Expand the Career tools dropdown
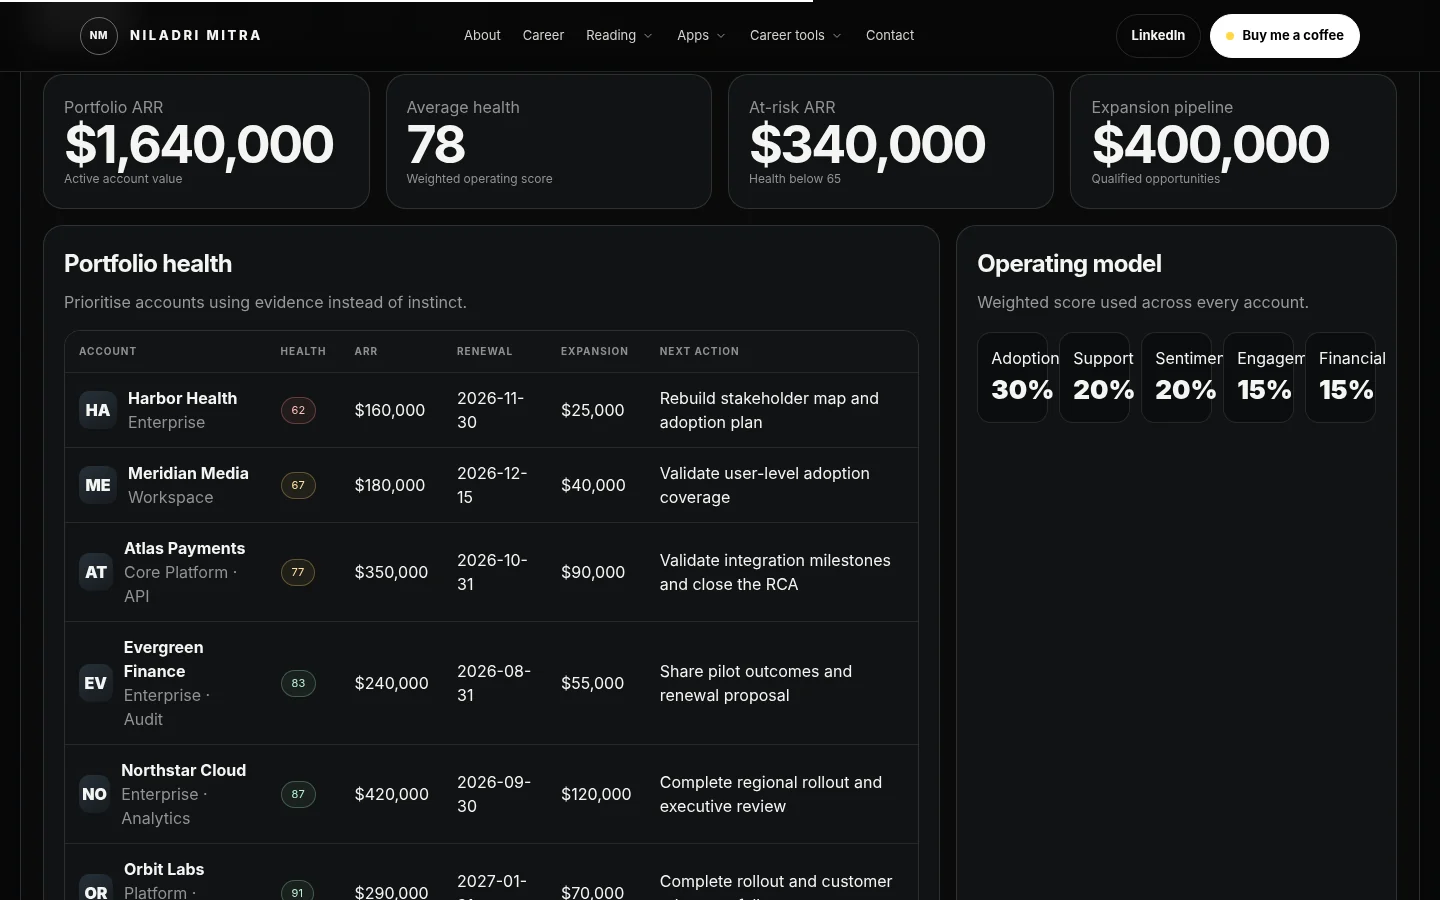The height and width of the screenshot is (900, 1440). pyautogui.click(x=796, y=35)
